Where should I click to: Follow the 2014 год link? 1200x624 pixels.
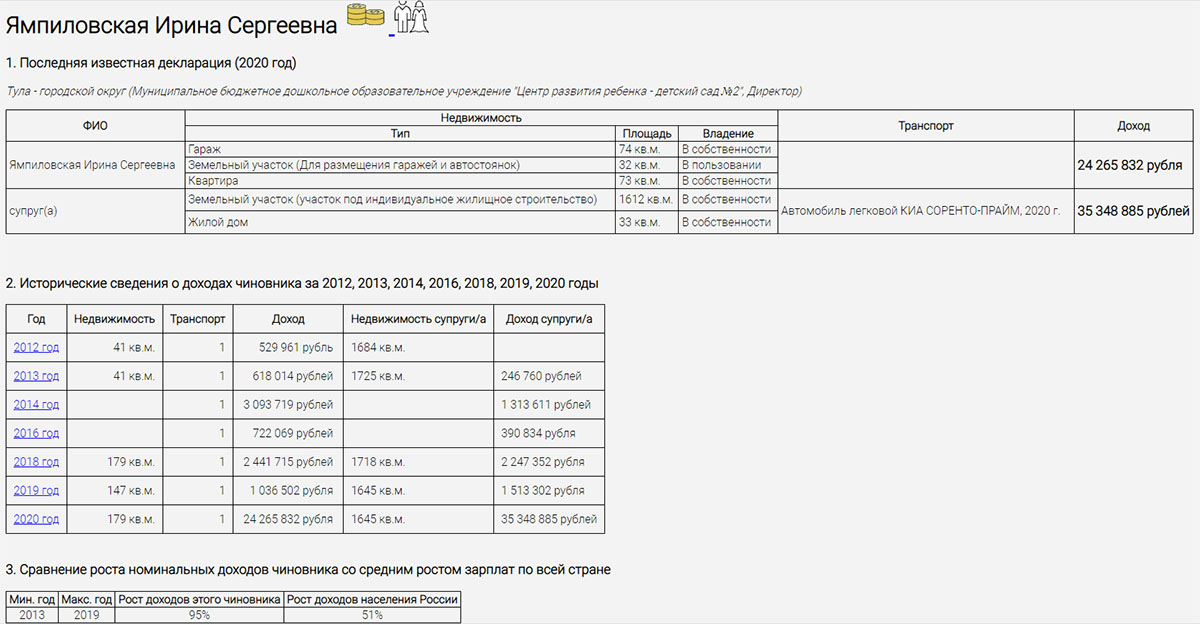36,405
